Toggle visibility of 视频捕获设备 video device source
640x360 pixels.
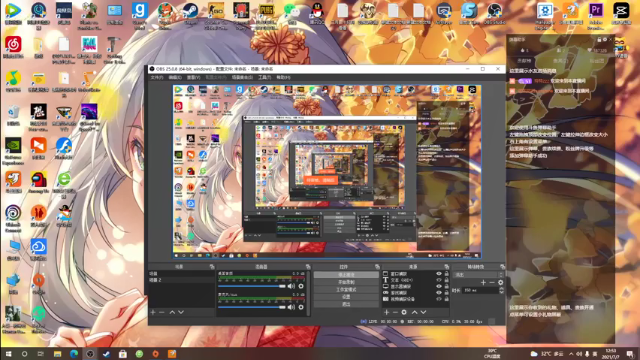tap(439, 299)
